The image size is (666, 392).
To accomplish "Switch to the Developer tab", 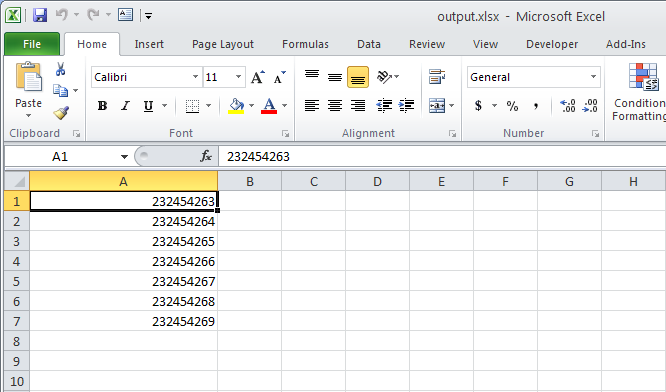I will (552, 44).
